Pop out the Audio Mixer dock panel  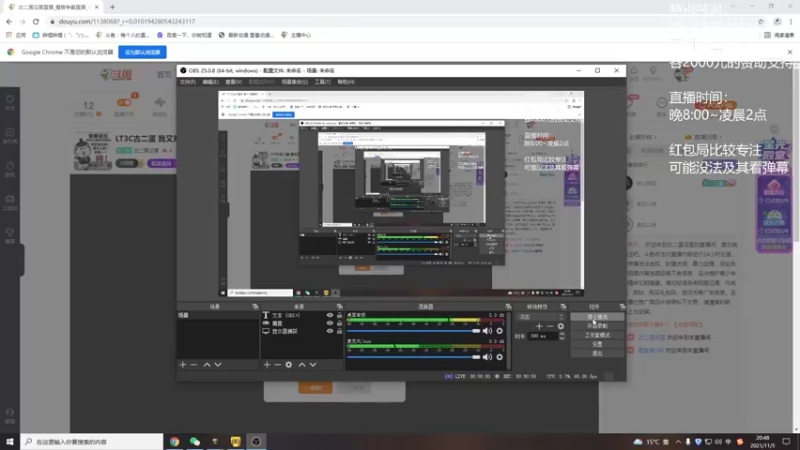pyautogui.click(x=508, y=307)
